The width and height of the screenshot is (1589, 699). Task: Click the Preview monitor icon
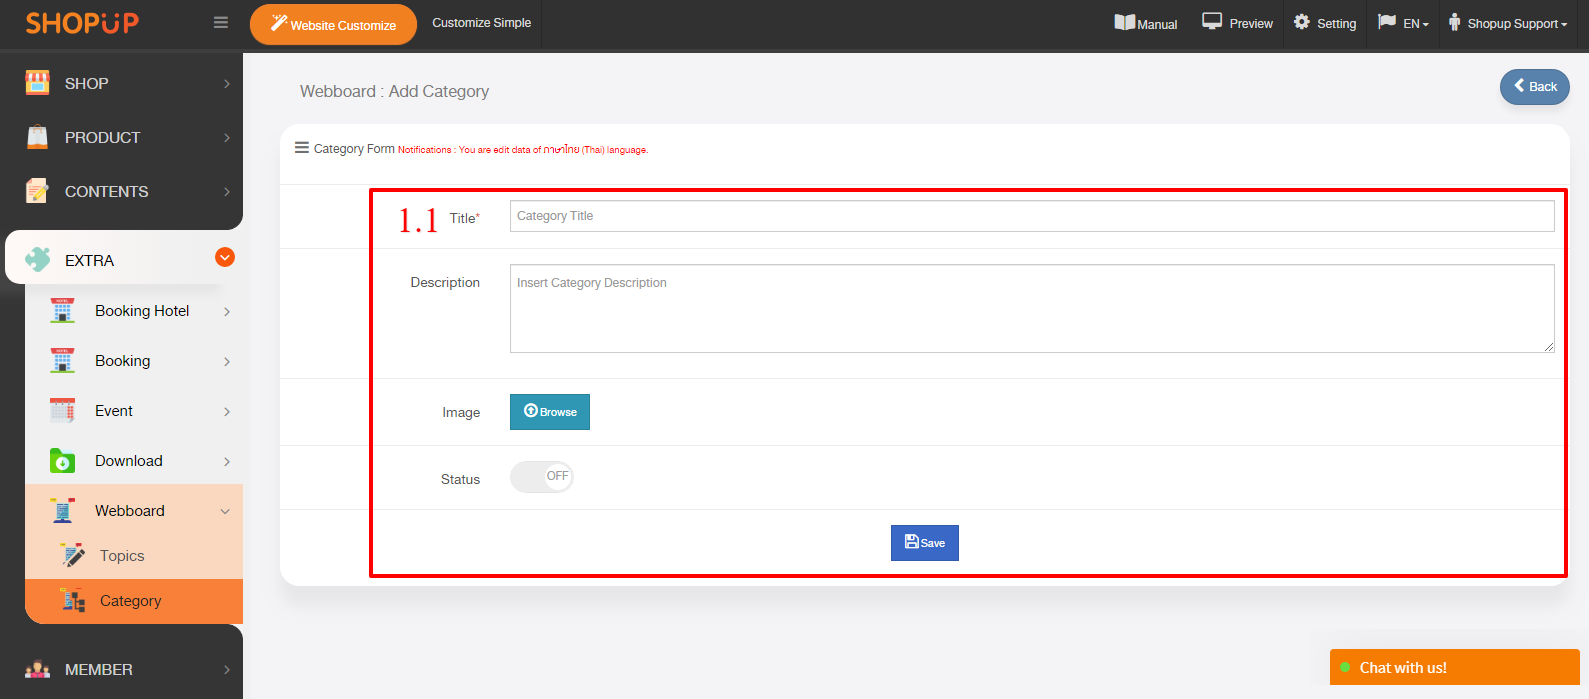tap(1212, 21)
